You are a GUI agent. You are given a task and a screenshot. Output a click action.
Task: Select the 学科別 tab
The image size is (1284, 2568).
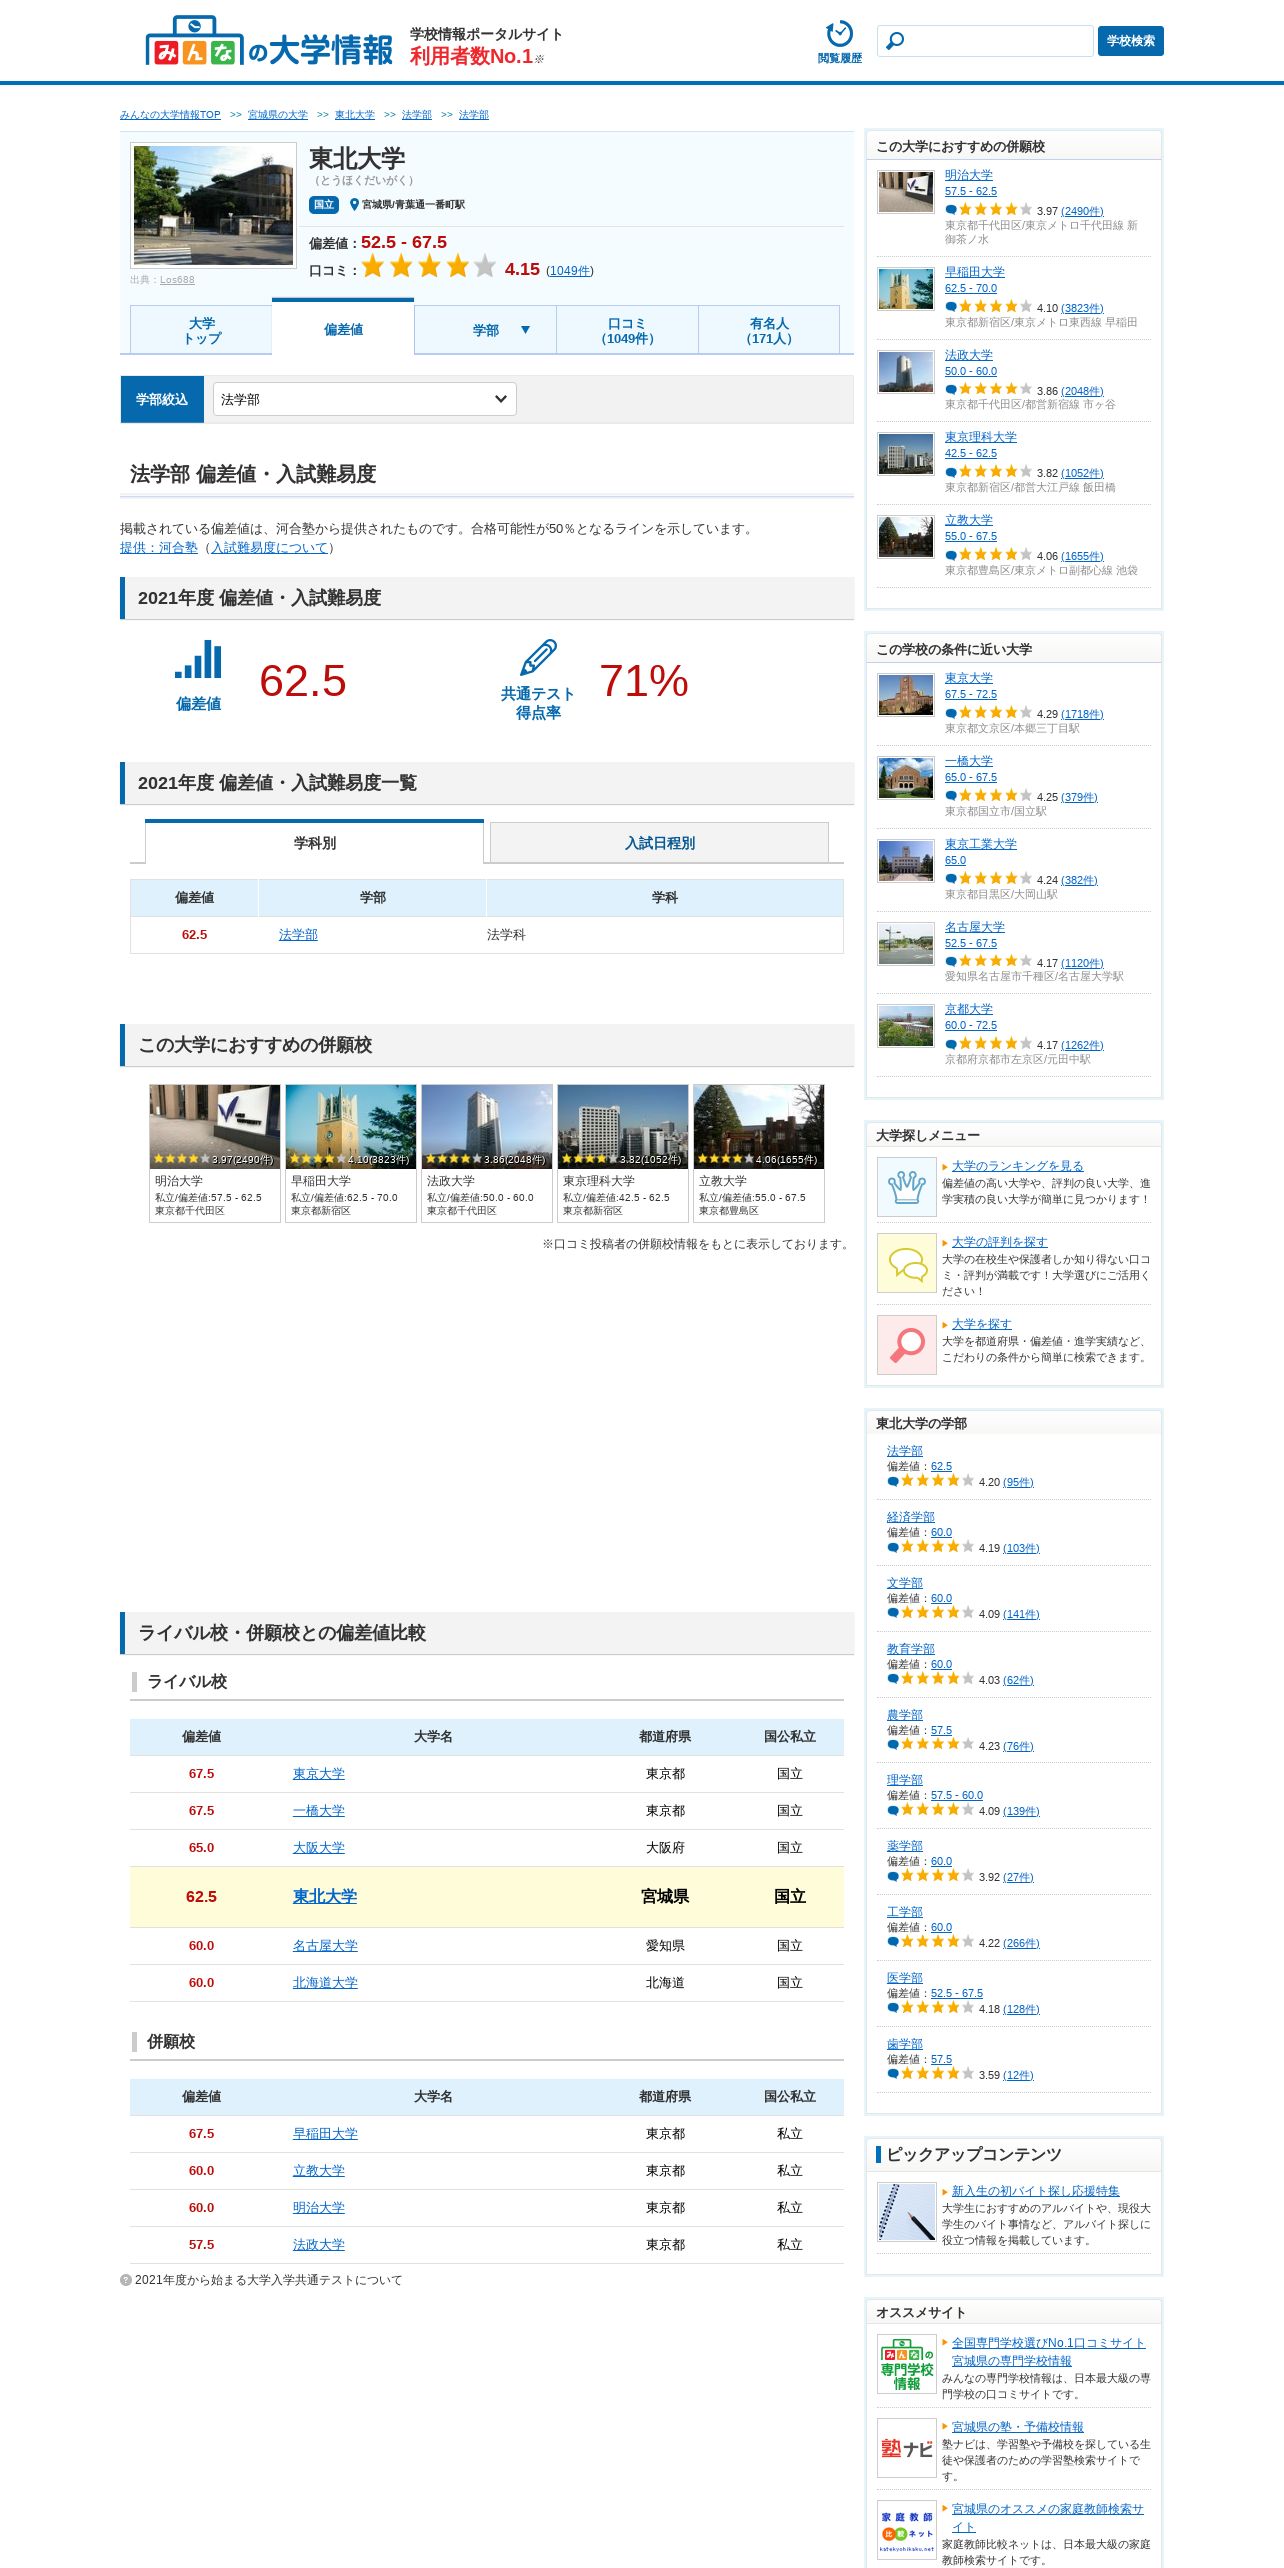click(314, 842)
